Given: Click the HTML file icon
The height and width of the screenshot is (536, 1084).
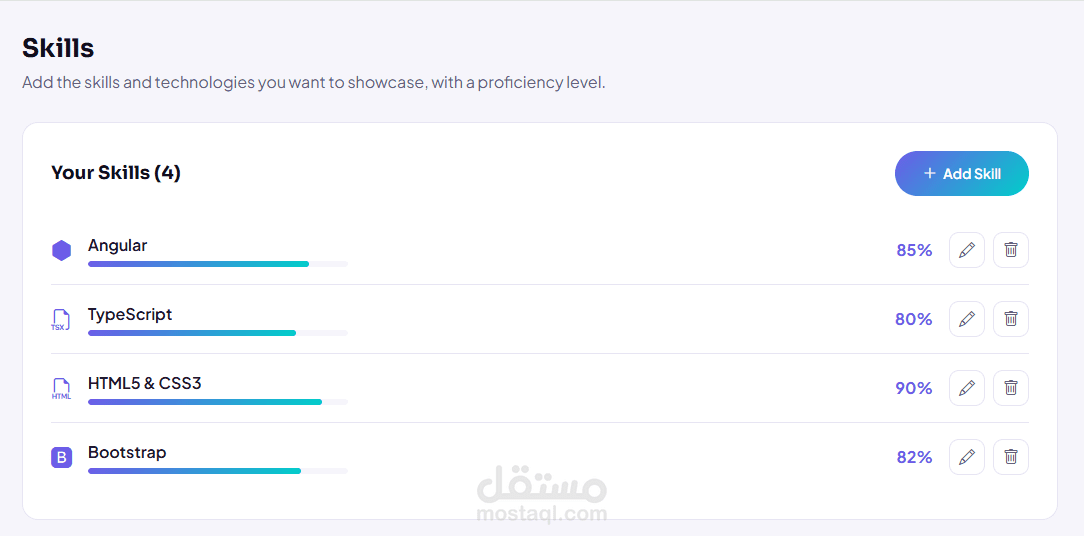Looking at the screenshot, I should coord(61,389).
